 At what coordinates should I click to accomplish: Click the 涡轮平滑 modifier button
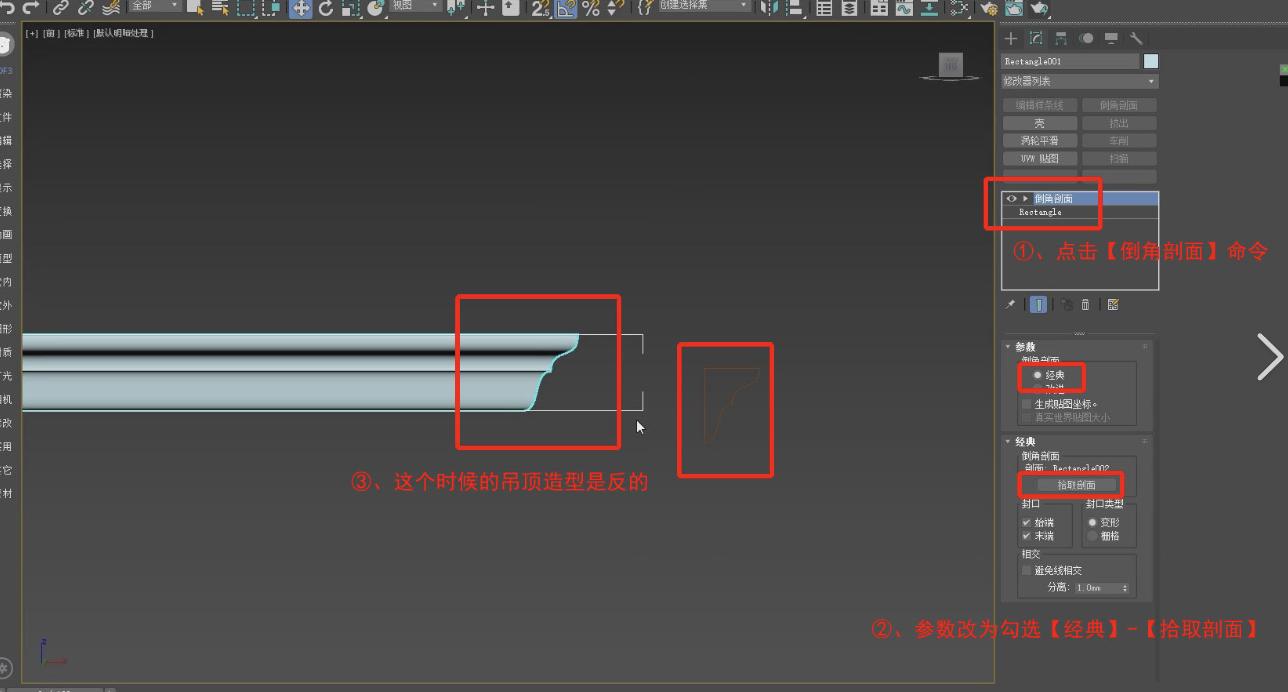point(1039,141)
